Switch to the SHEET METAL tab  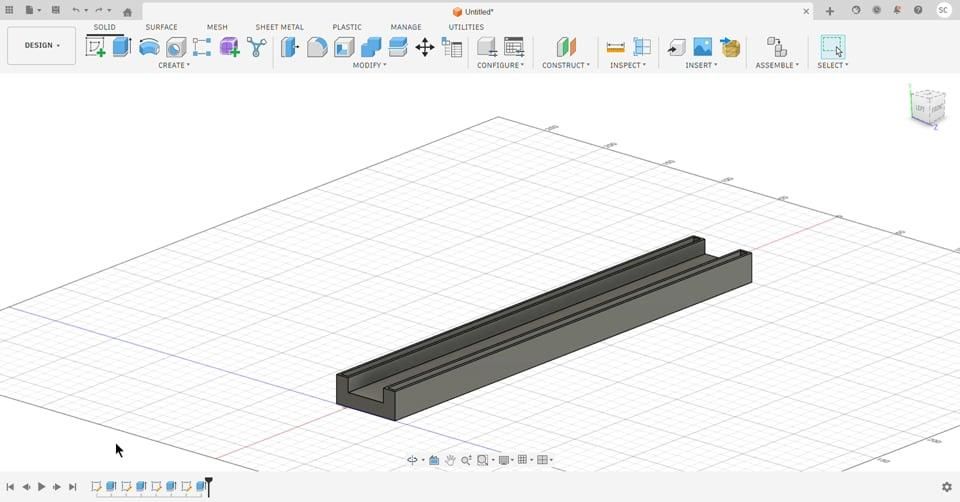coord(280,27)
